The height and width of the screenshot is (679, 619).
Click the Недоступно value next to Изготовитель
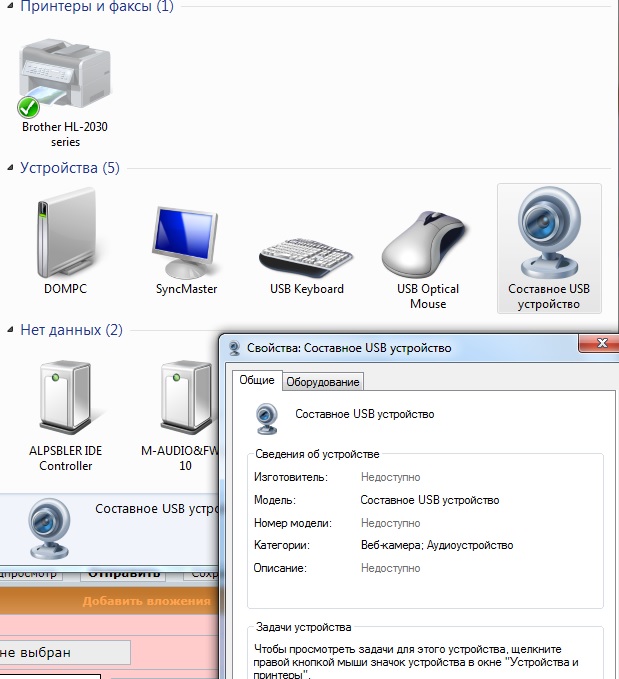[x=391, y=477]
